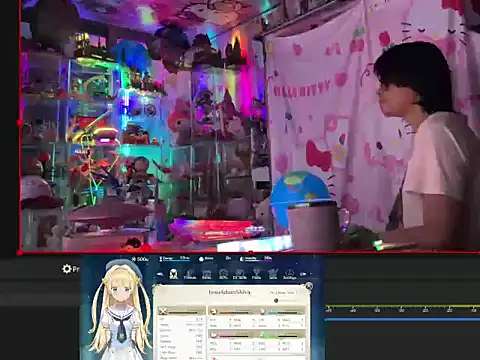Open the house icon tab in game menu
The width and height of the screenshot is (480, 360).
pos(223,274)
